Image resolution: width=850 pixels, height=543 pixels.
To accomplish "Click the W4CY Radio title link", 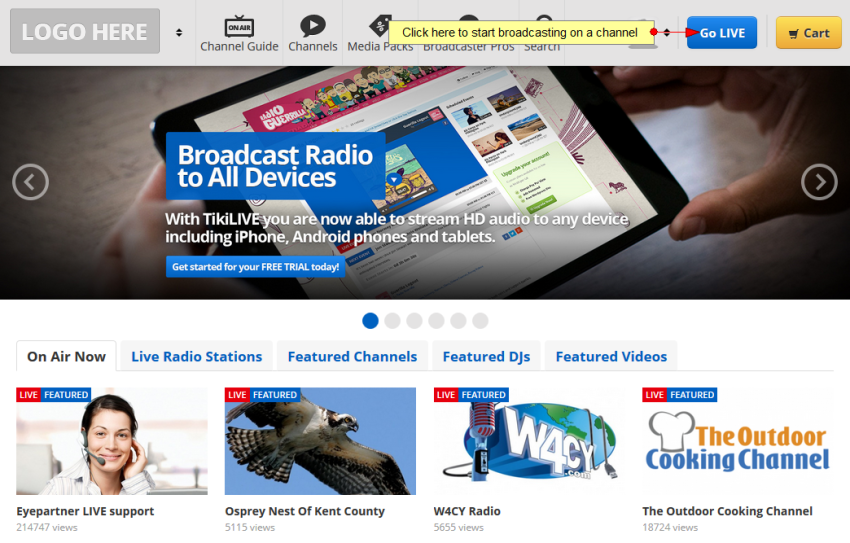I will [467, 511].
